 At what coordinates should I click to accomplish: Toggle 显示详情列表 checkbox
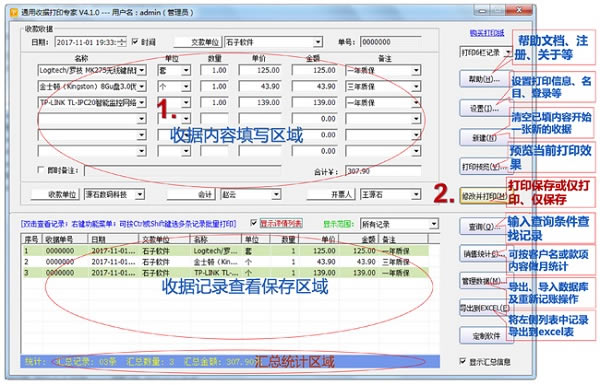(253, 223)
